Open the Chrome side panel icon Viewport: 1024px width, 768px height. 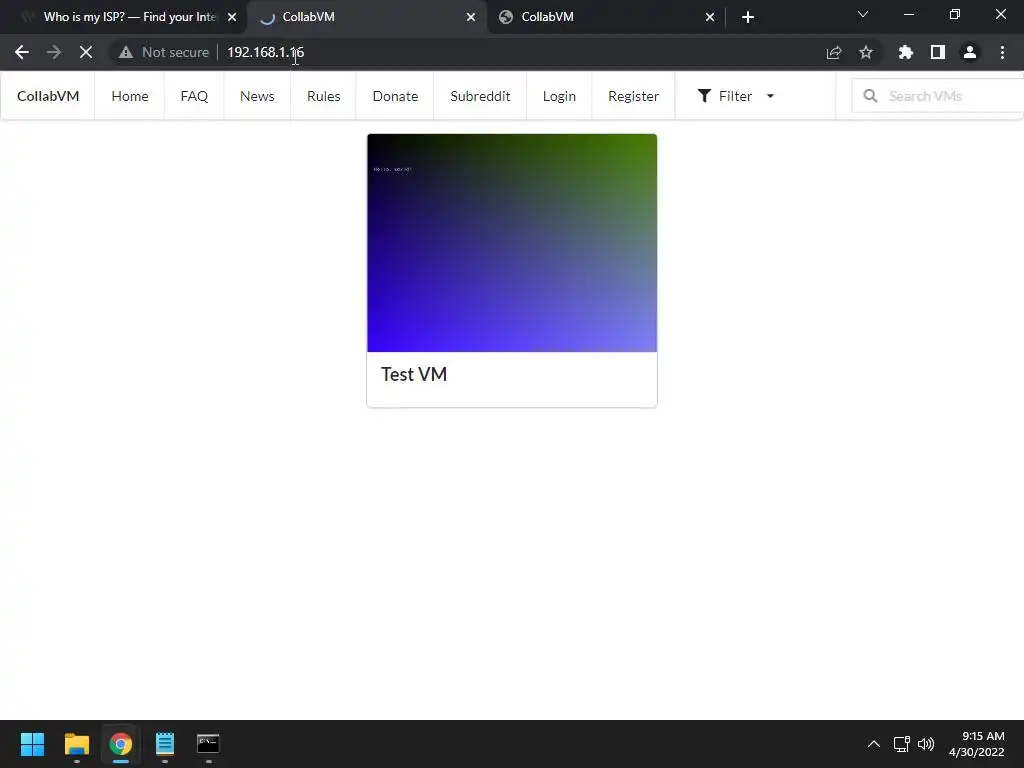938,52
